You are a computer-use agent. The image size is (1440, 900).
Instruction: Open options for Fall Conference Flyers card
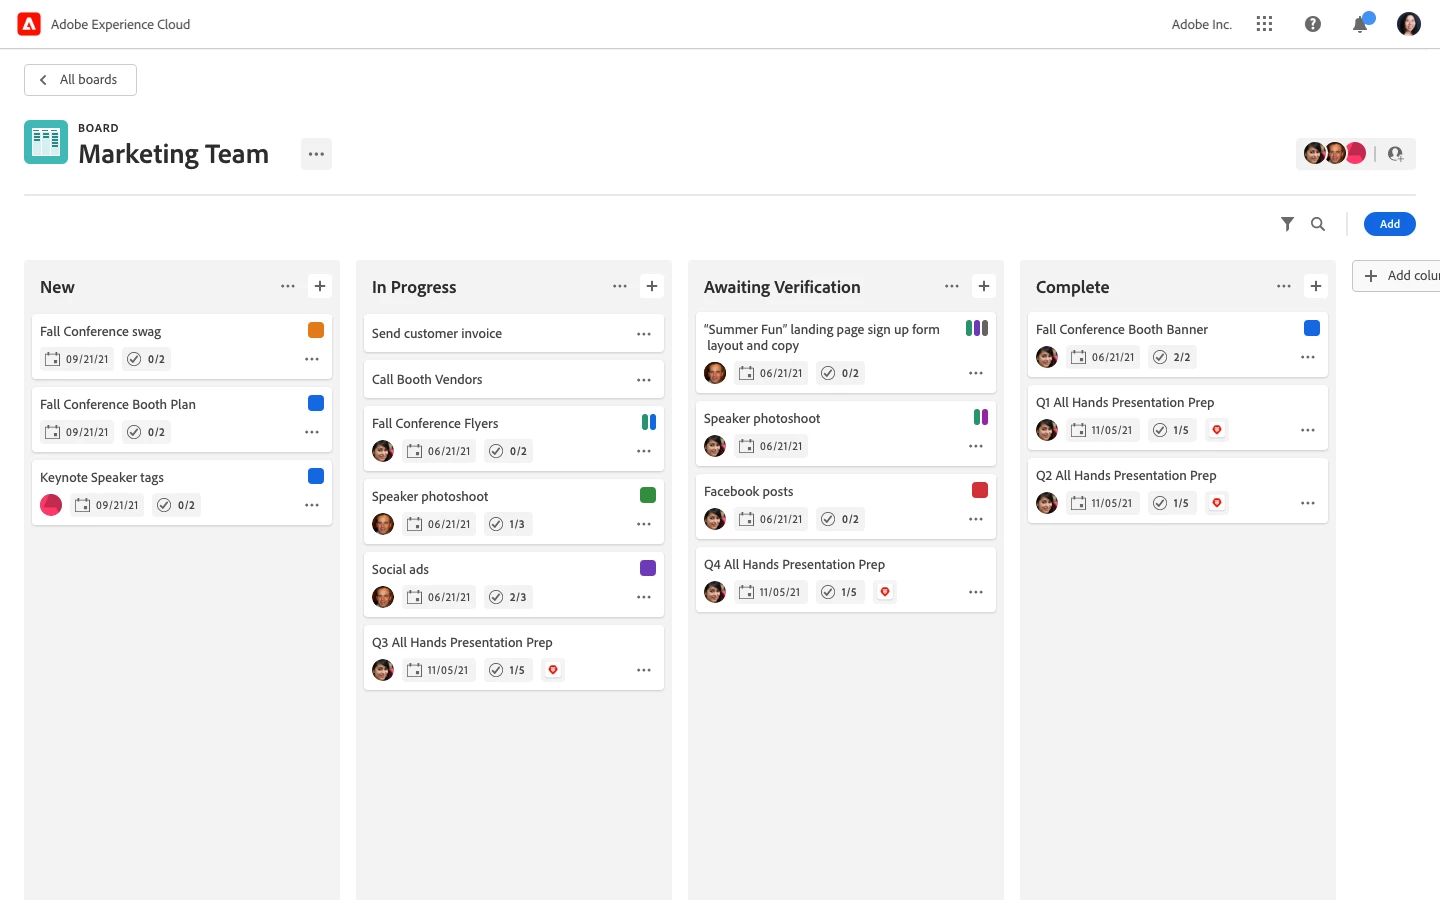coord(644,451)
